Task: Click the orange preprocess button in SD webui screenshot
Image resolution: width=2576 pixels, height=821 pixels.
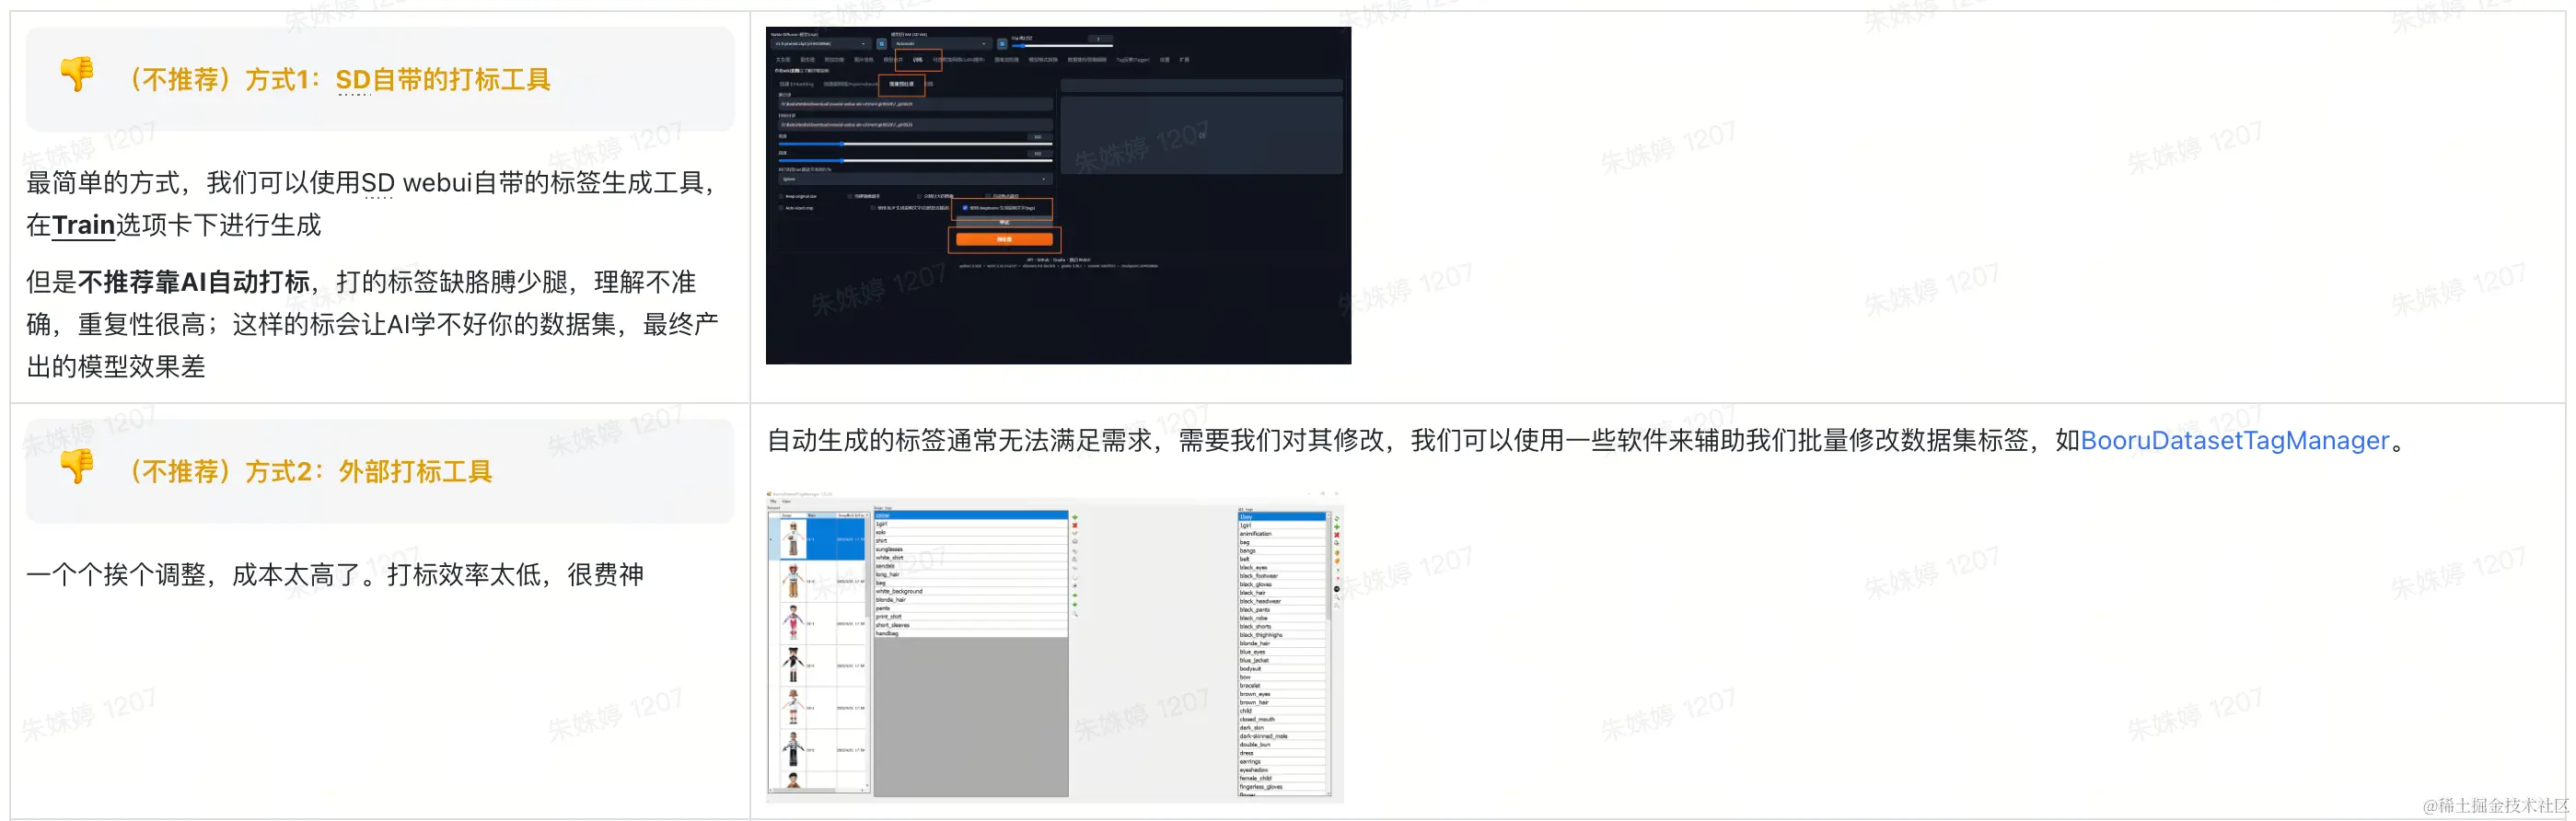Action: 1005,240
